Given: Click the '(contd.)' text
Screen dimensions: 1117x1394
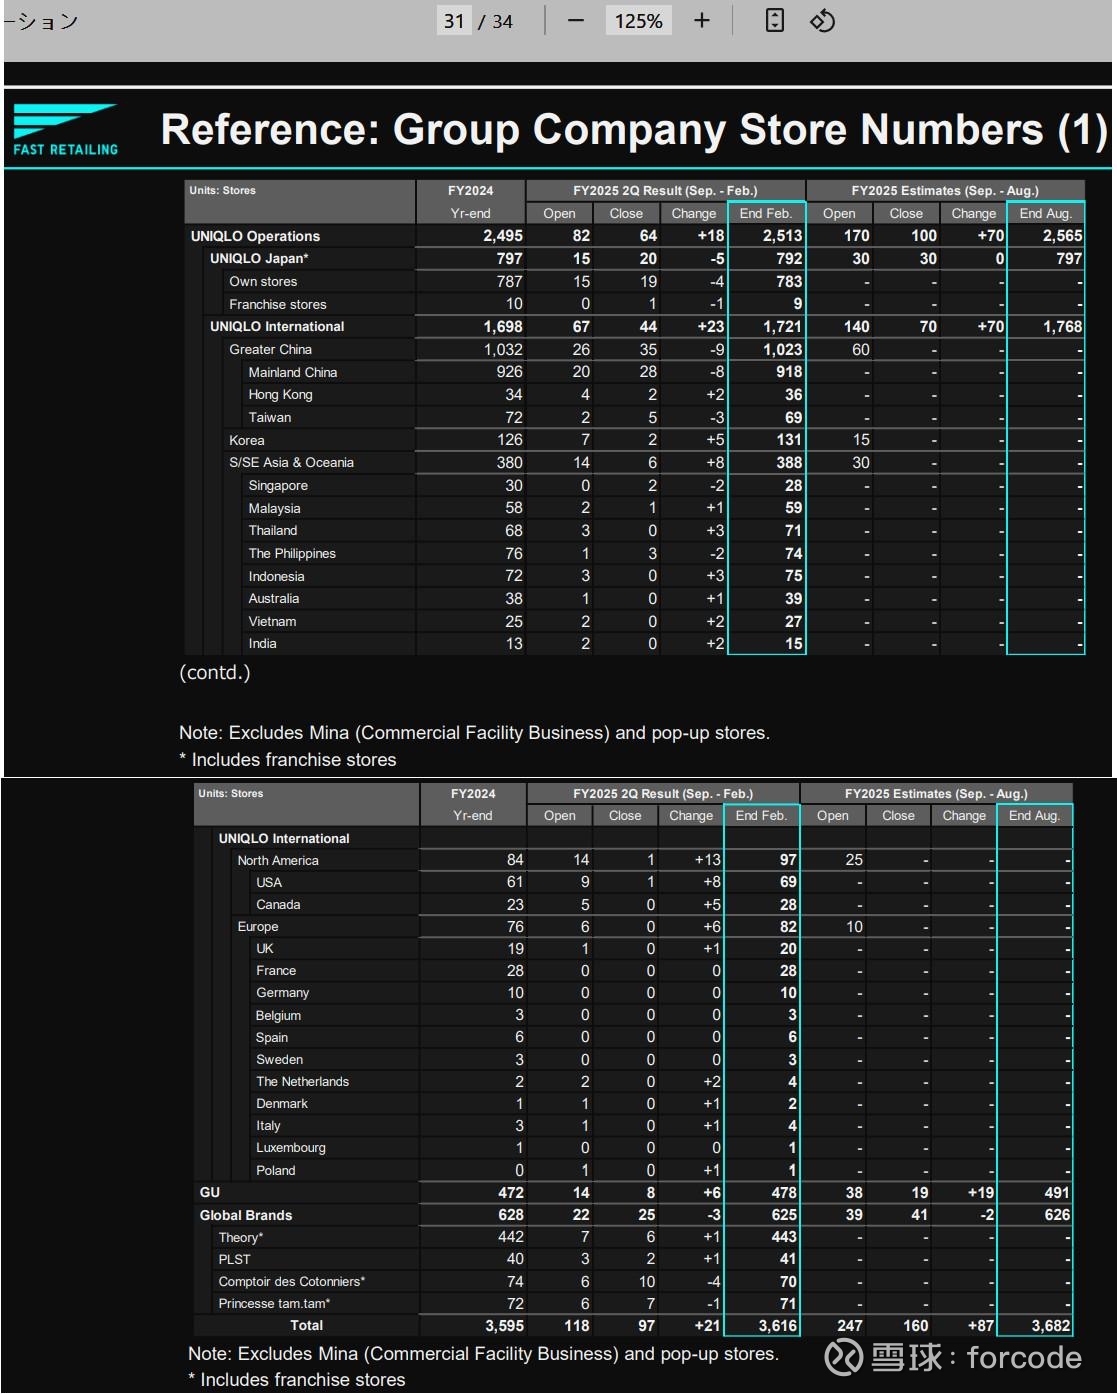Looking at the screenshot, I should tap(215, 673).
